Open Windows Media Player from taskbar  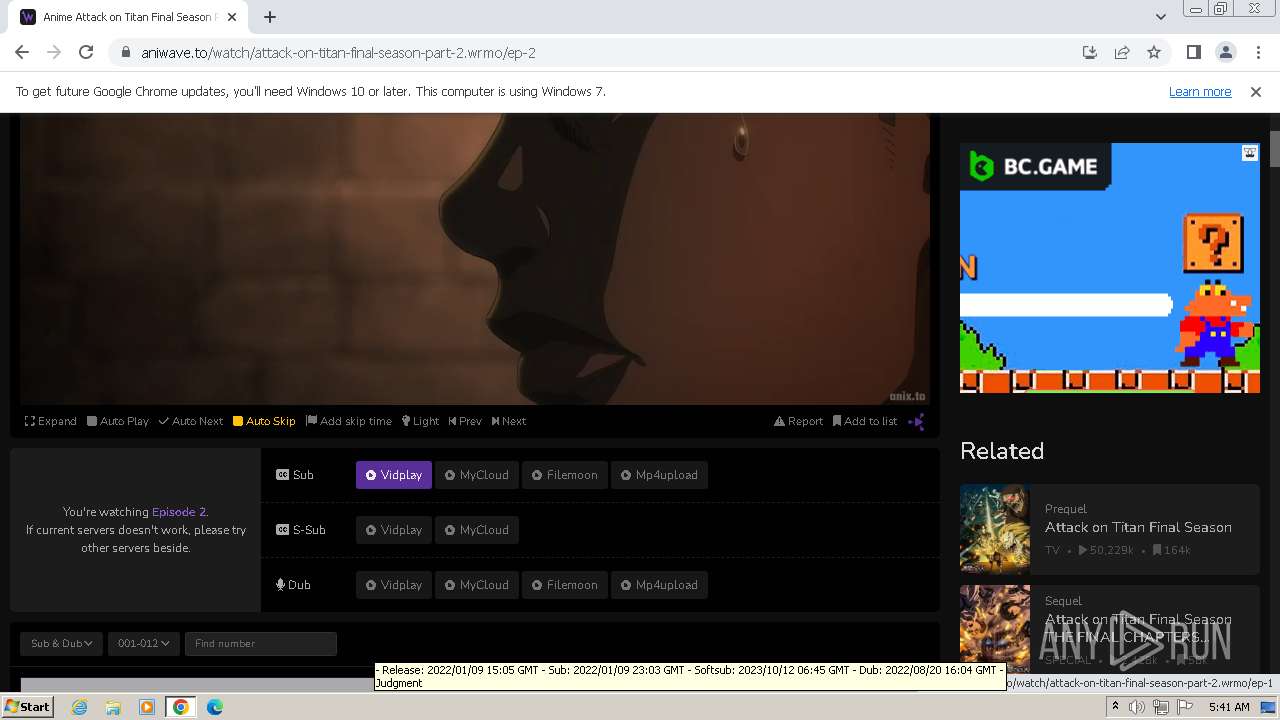pyautogui.click(x=147, y=707)
